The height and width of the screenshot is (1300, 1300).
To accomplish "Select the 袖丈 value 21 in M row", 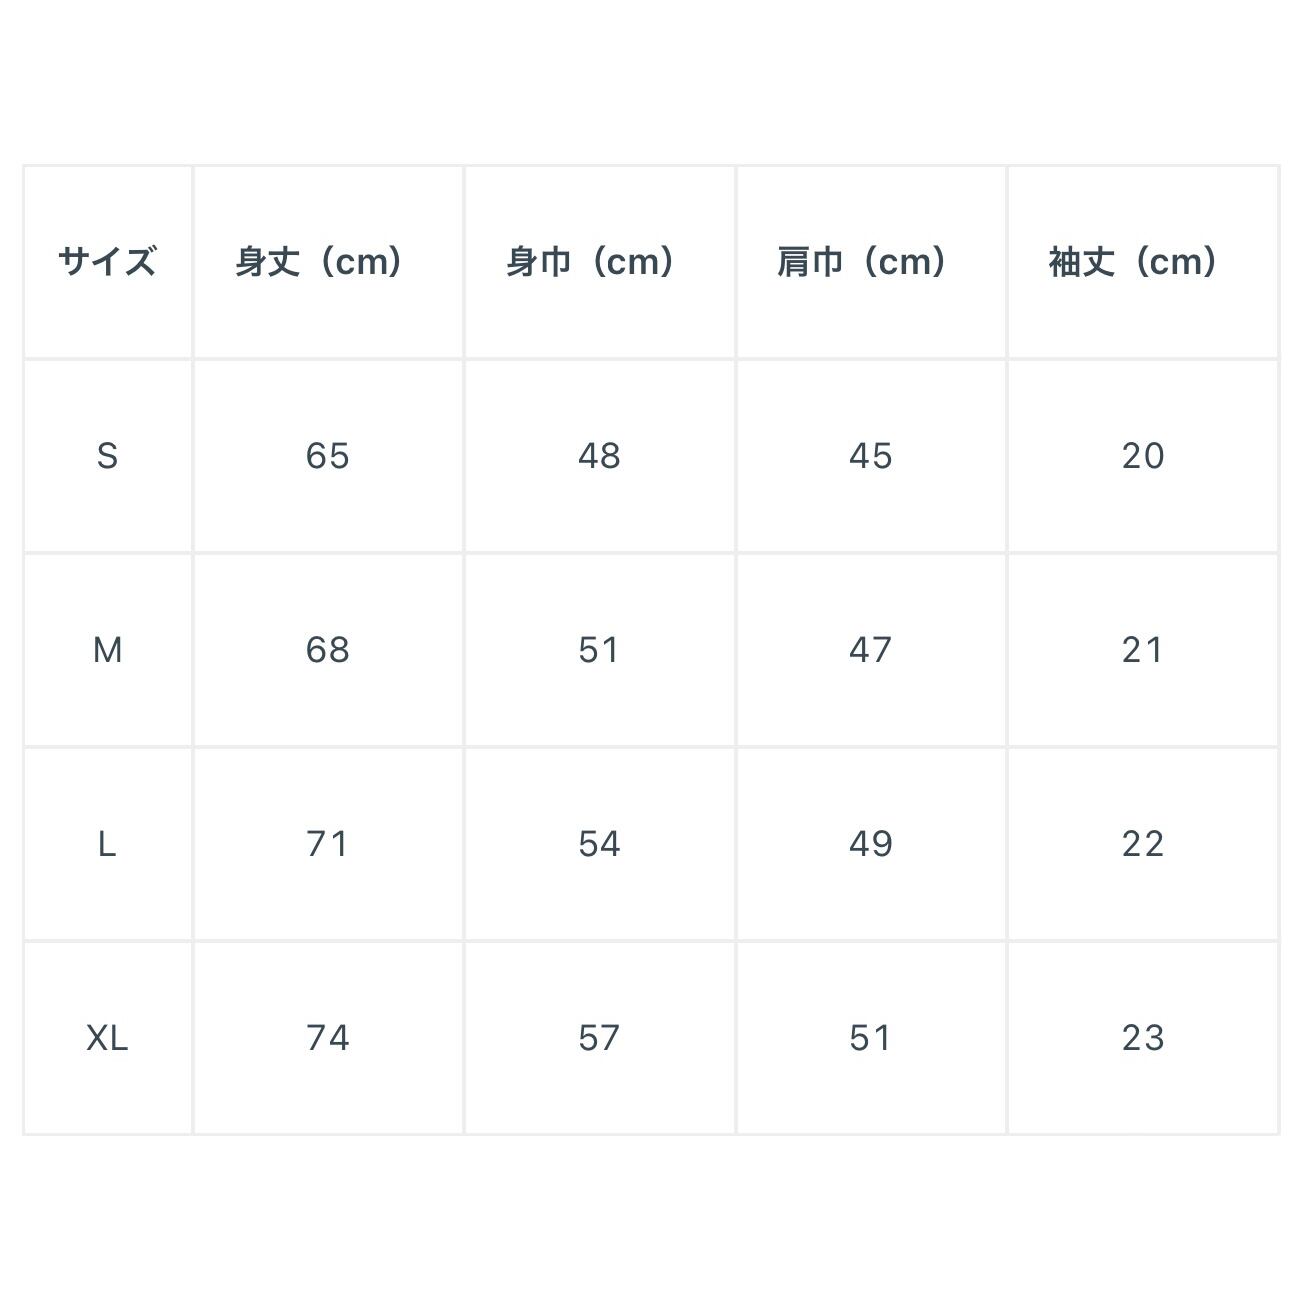I will coord(1142,650).
